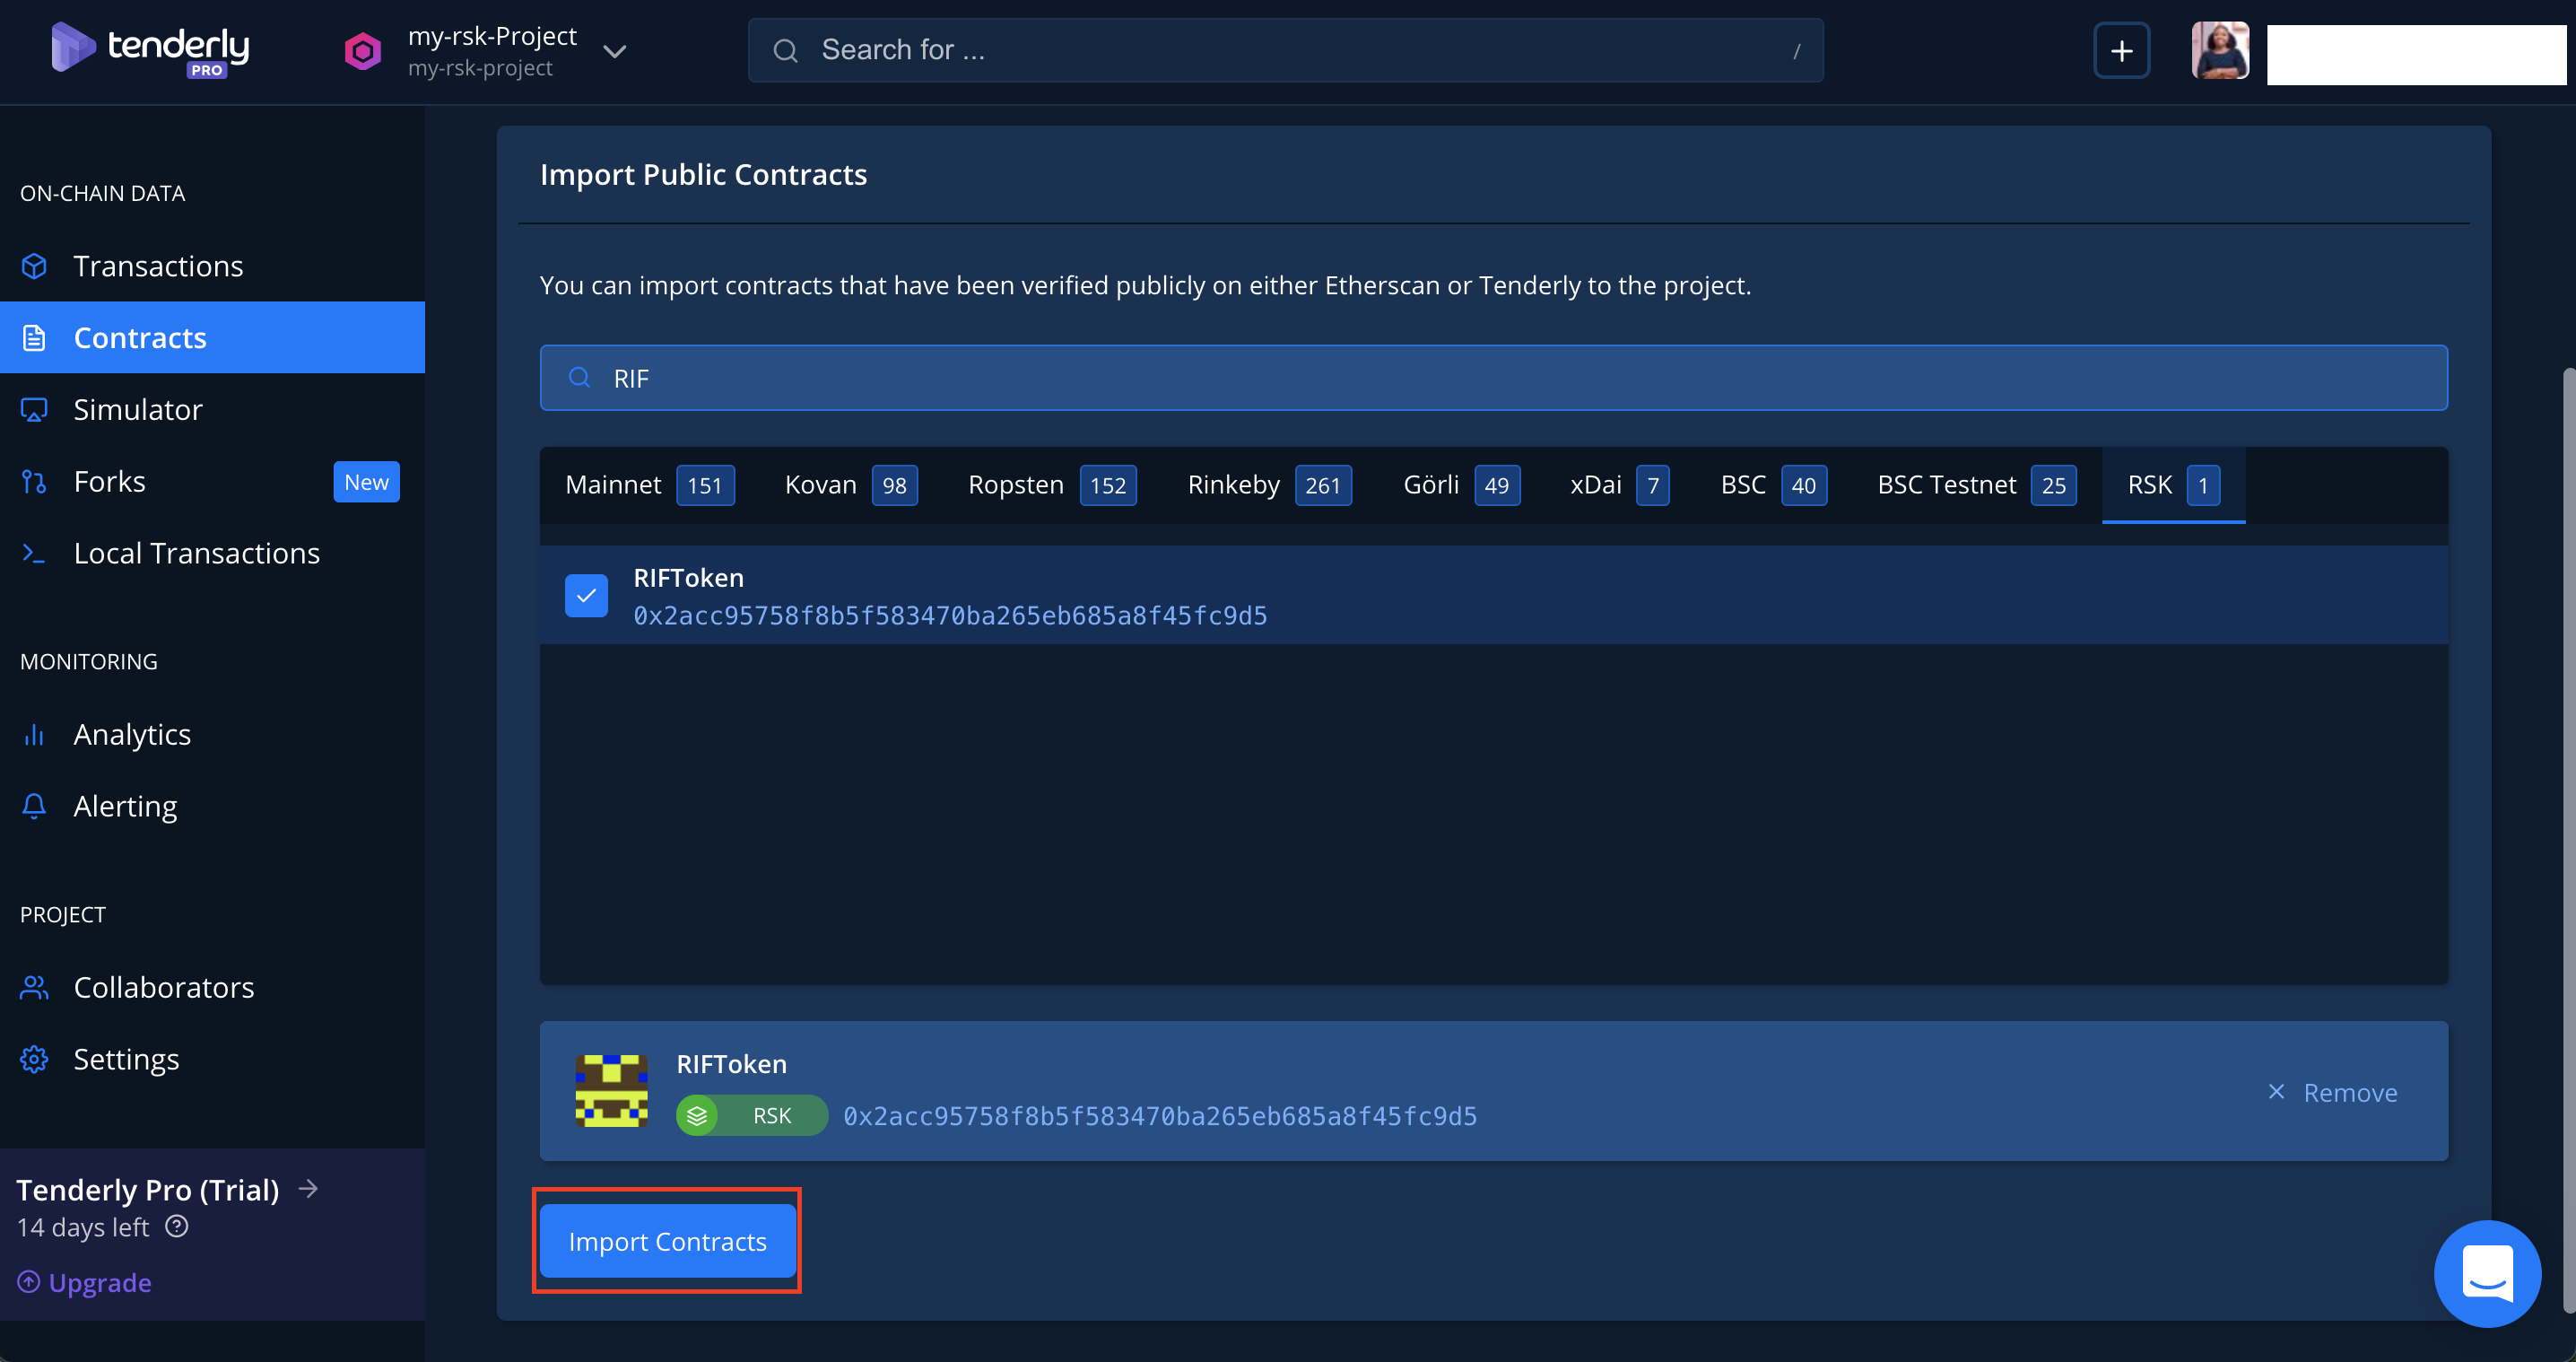Click the contract search field containing RIF
This screenshot has width=2576, height=1362.
click(1493, 378)
